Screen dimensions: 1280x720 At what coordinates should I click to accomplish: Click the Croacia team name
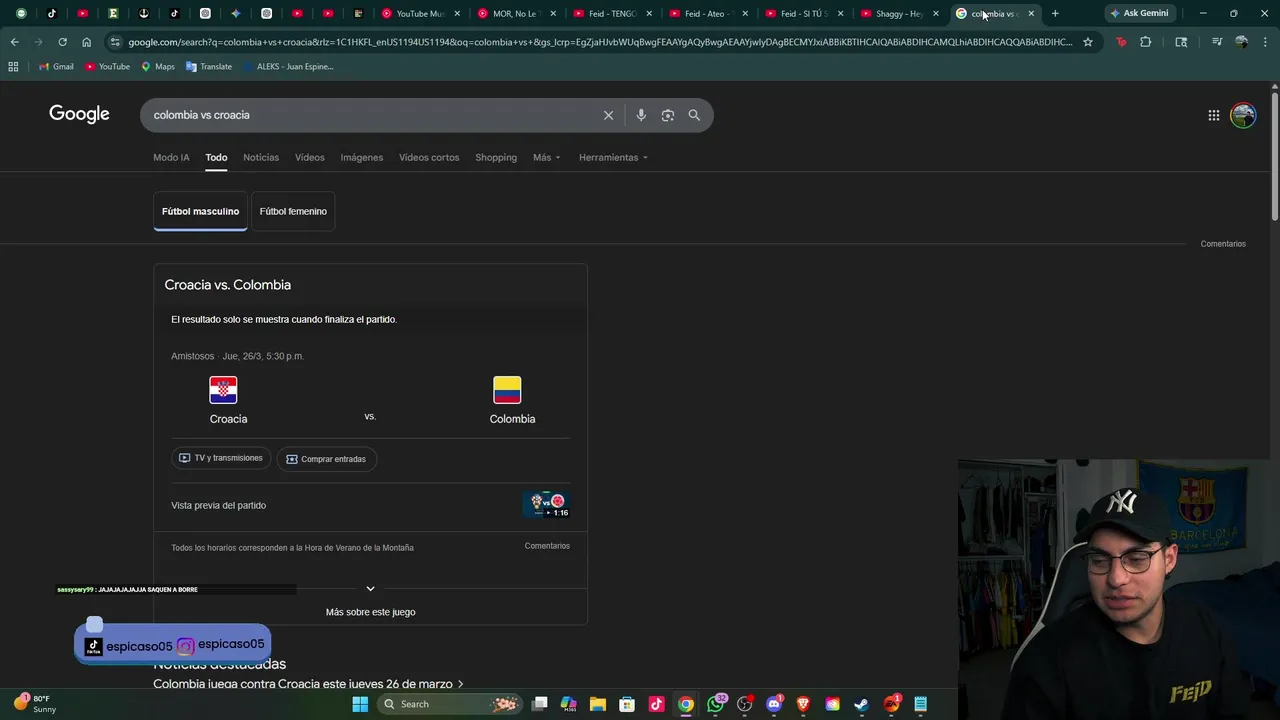(x=228, y=419)
